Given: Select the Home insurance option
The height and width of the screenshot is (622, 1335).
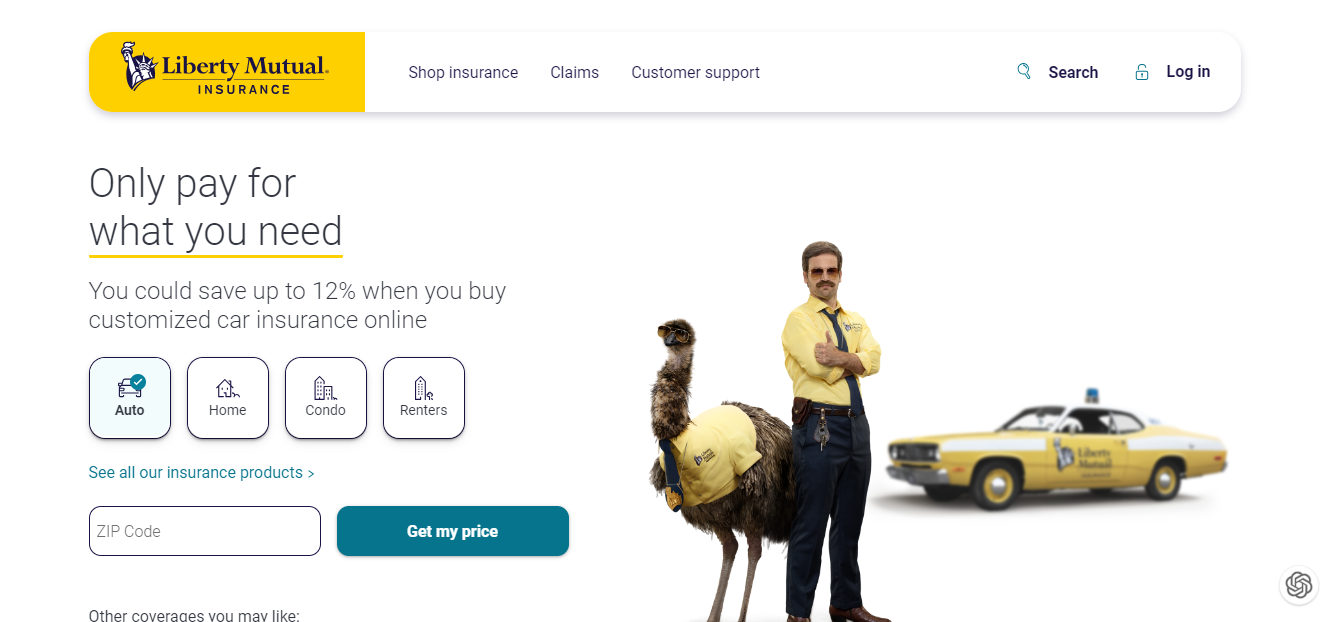Looking at the screenshot, I should (x=228, y=398).
